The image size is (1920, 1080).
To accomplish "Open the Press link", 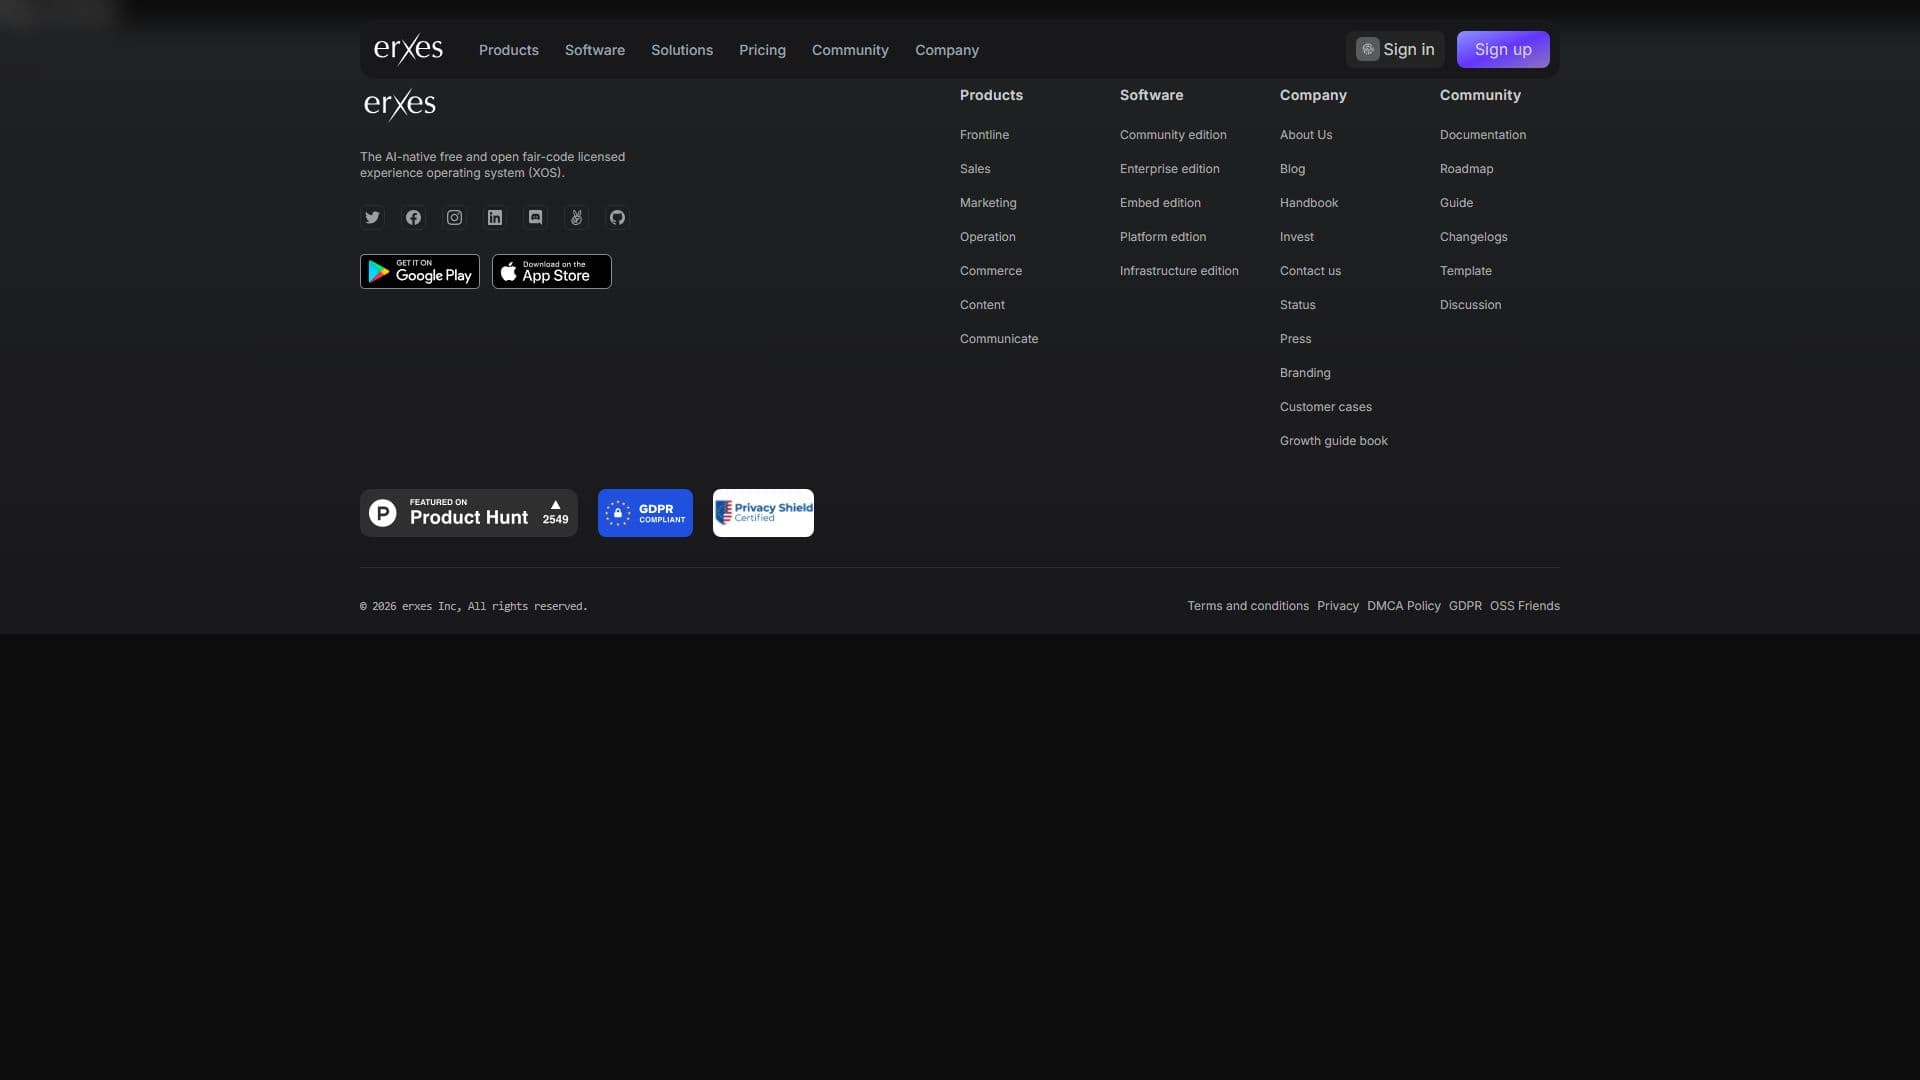I will pos(1295,339).
